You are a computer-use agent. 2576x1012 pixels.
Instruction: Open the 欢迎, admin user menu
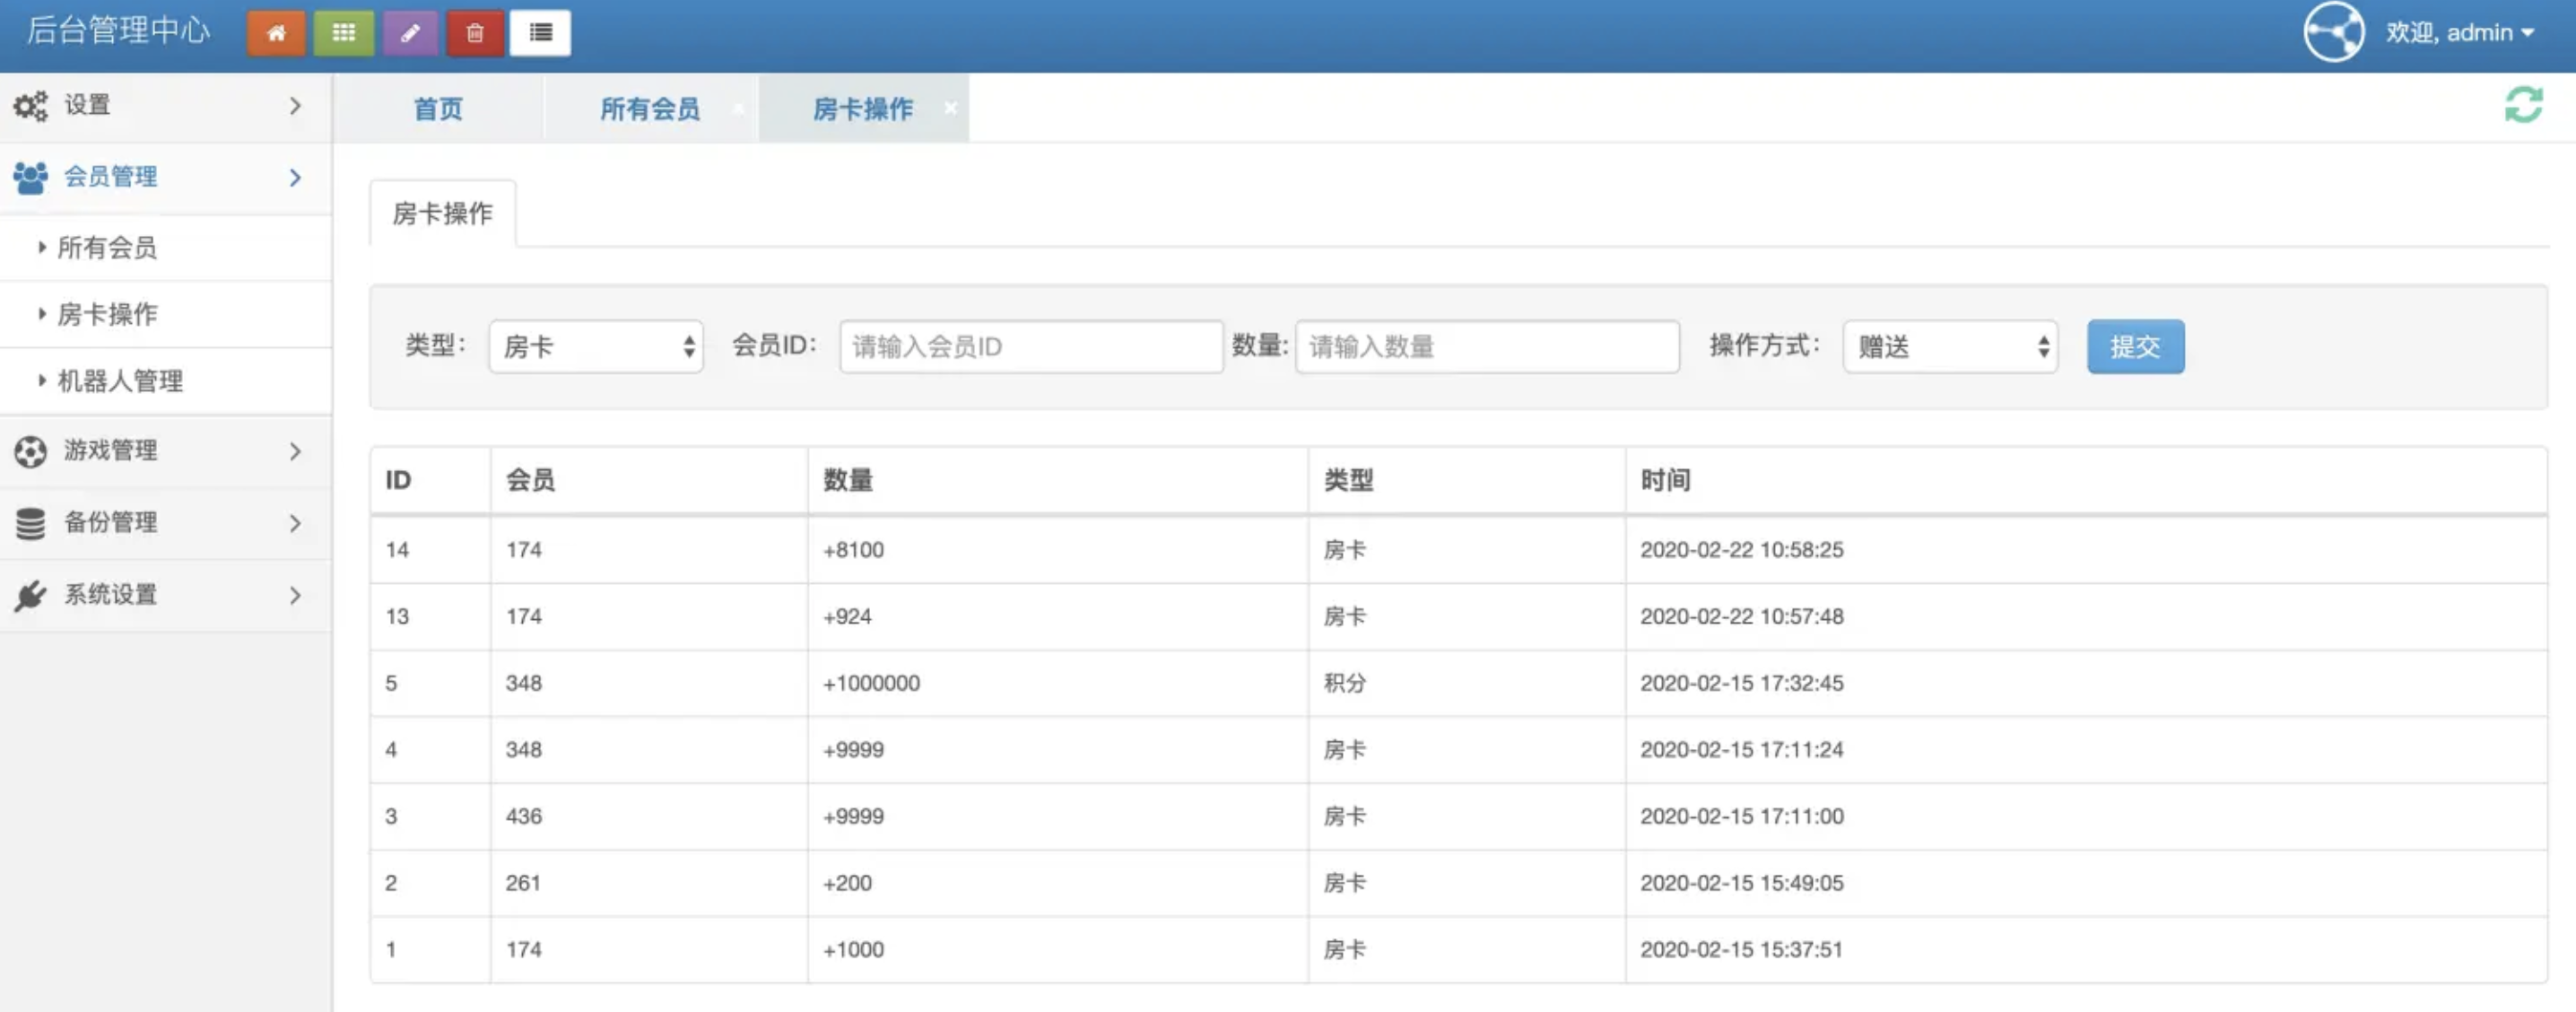[x=2460, y=33]
